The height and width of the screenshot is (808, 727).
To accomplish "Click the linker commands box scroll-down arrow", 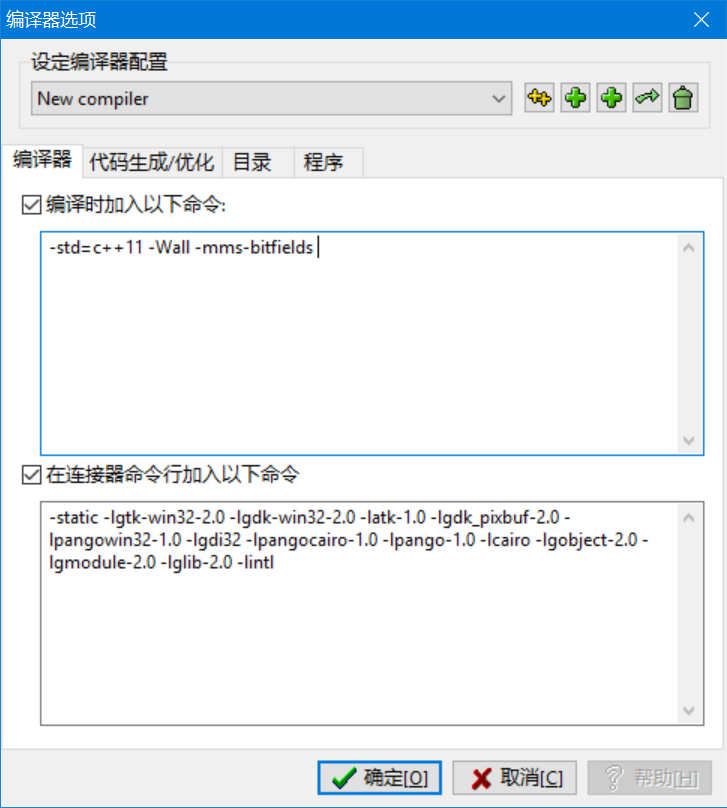I will tap(689, 711).
